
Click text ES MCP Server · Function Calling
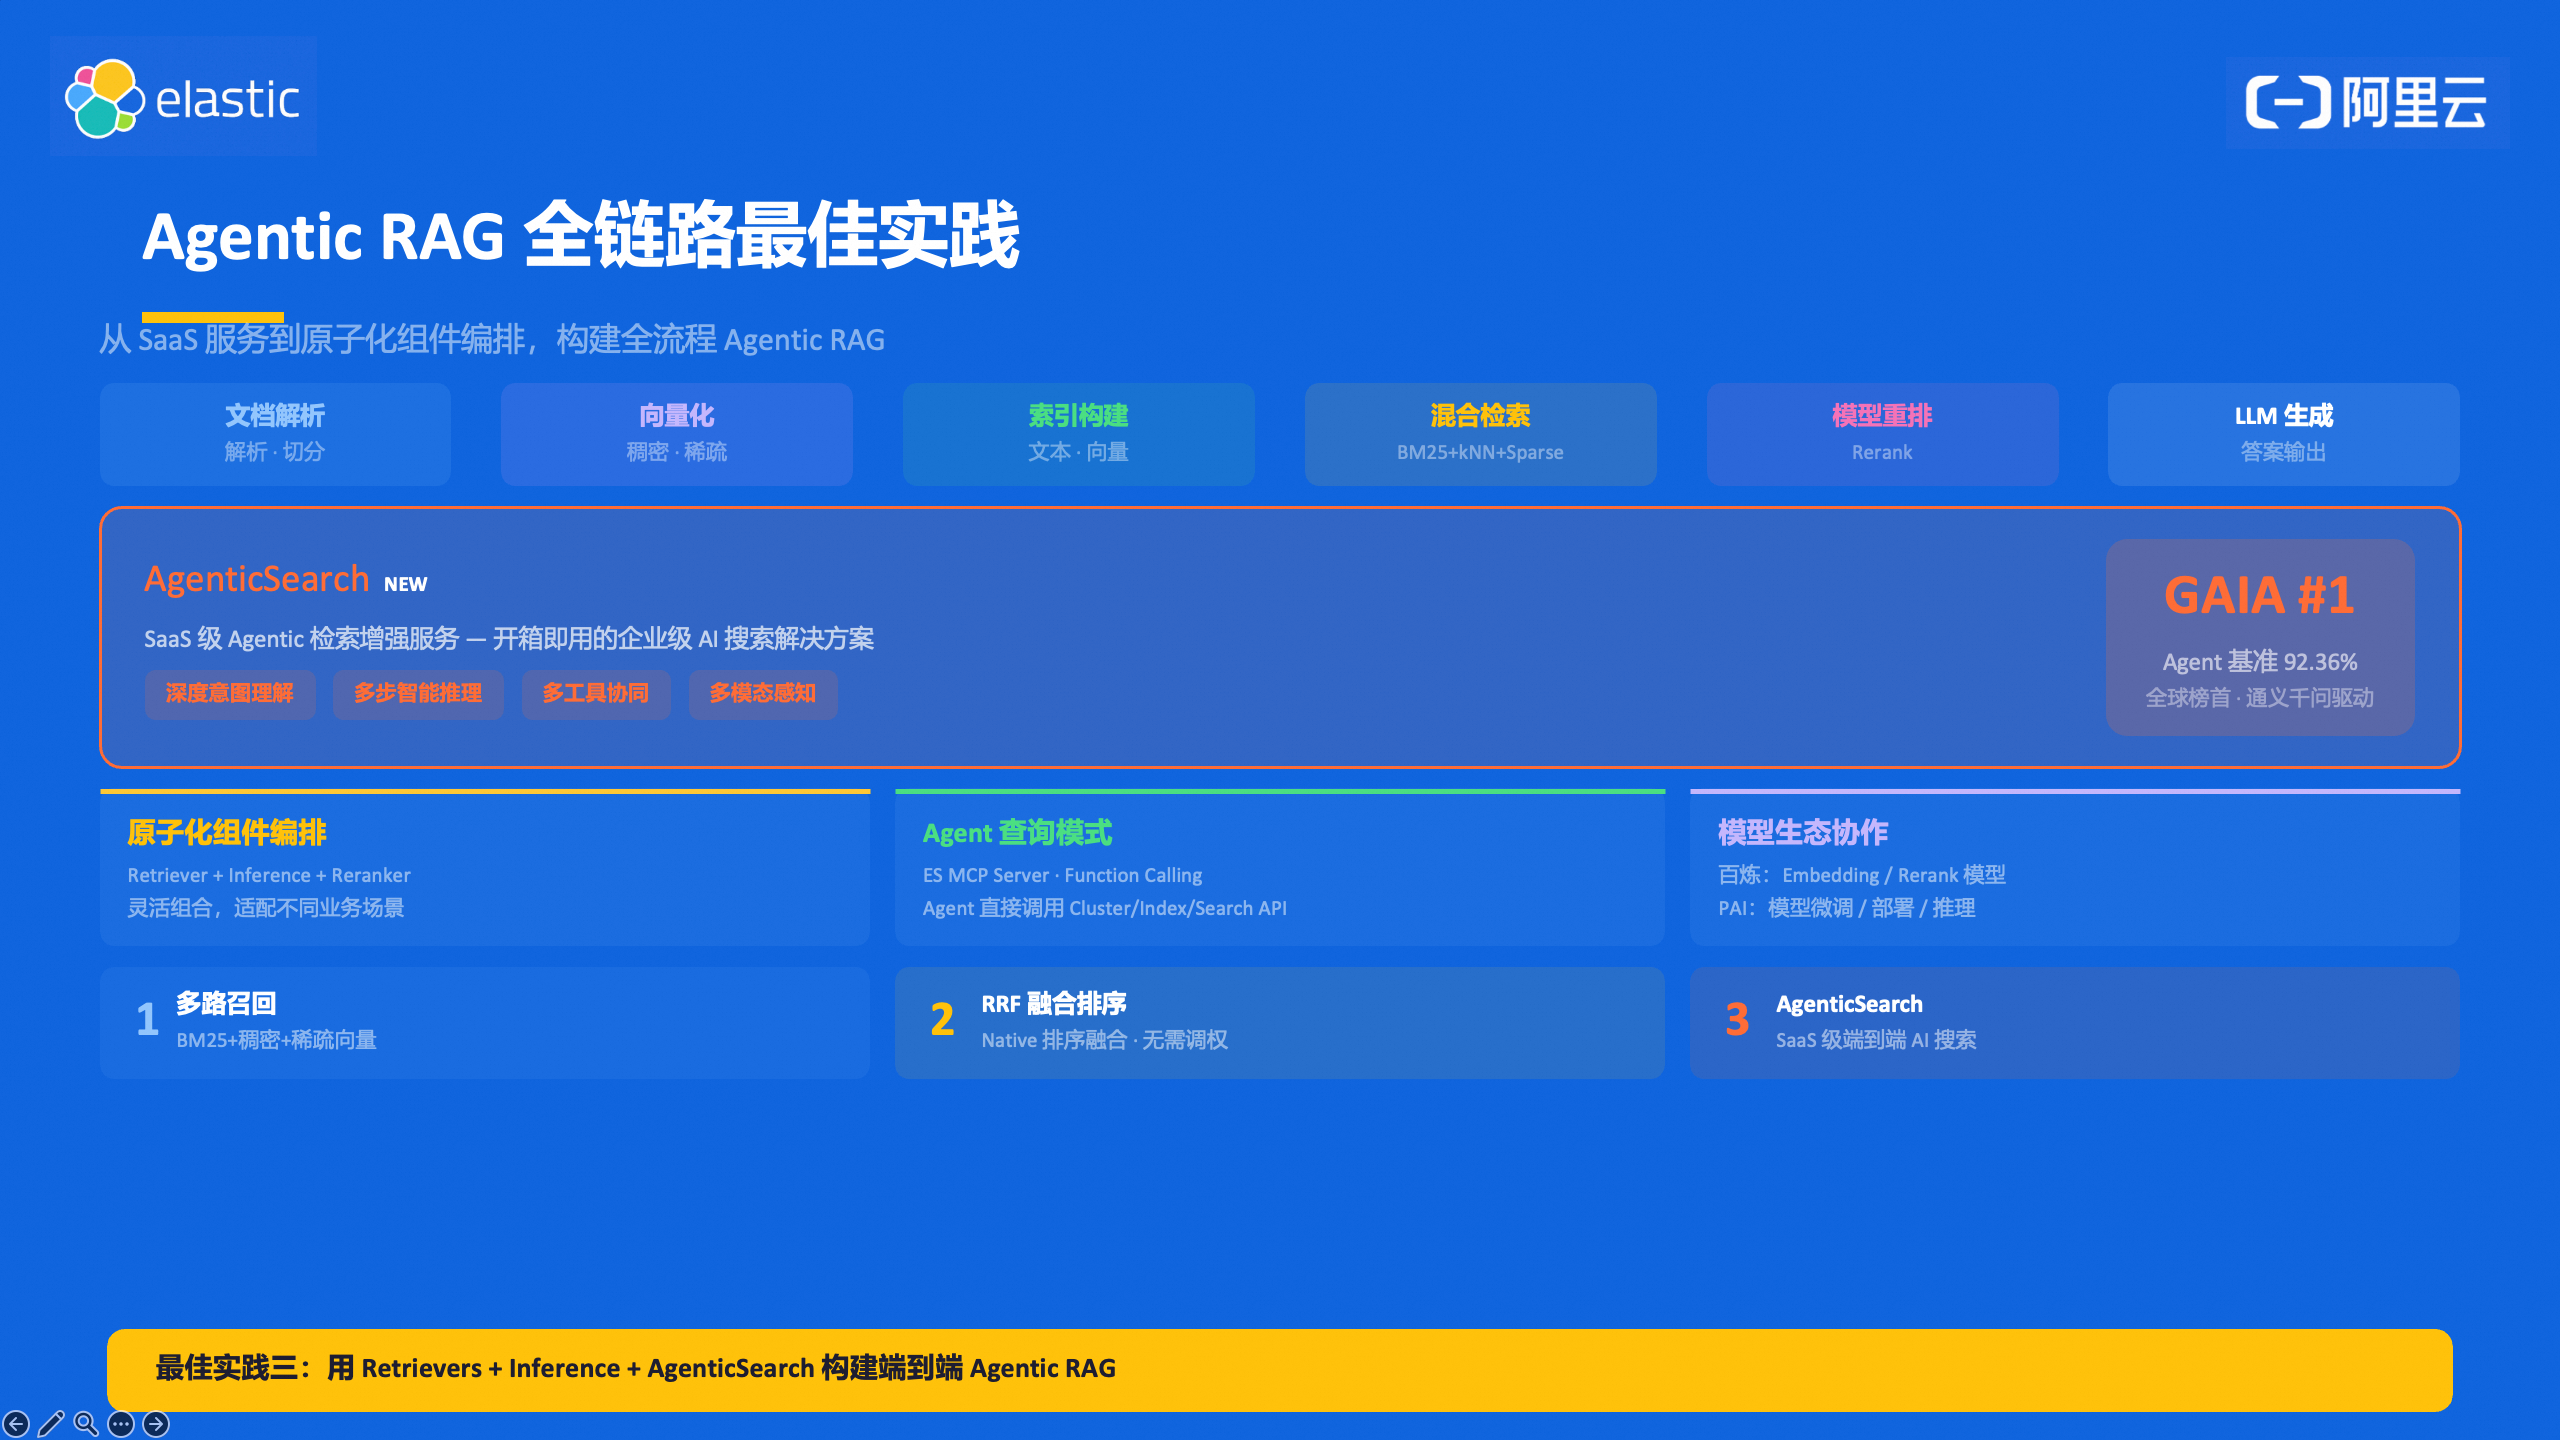point(1063,875)
